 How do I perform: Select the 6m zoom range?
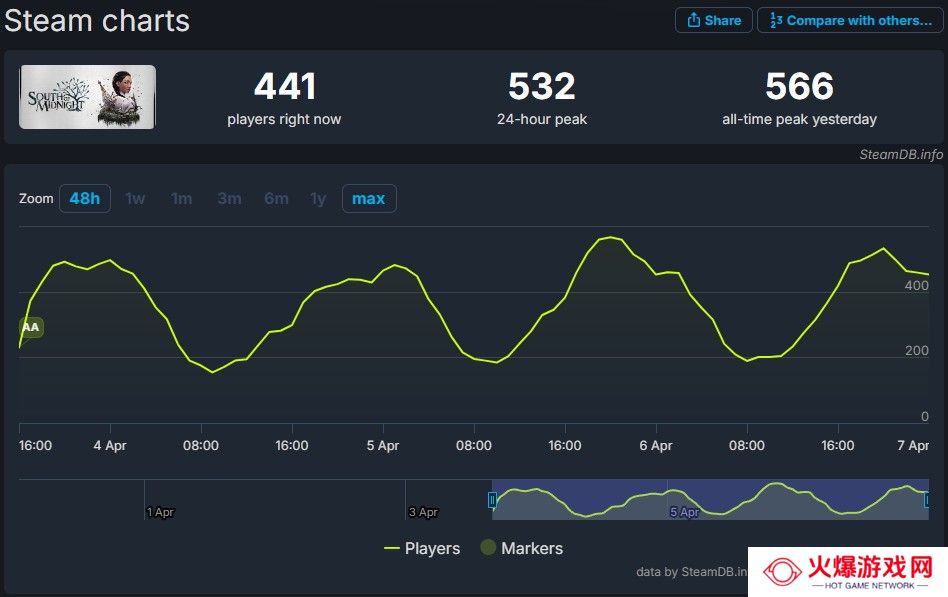tap(276, 198)
